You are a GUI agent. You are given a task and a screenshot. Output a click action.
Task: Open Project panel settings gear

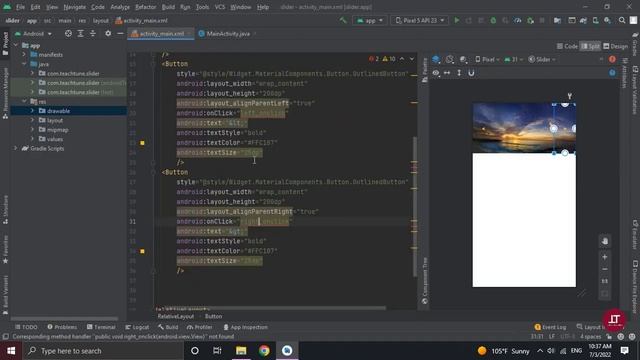(108, 33)
